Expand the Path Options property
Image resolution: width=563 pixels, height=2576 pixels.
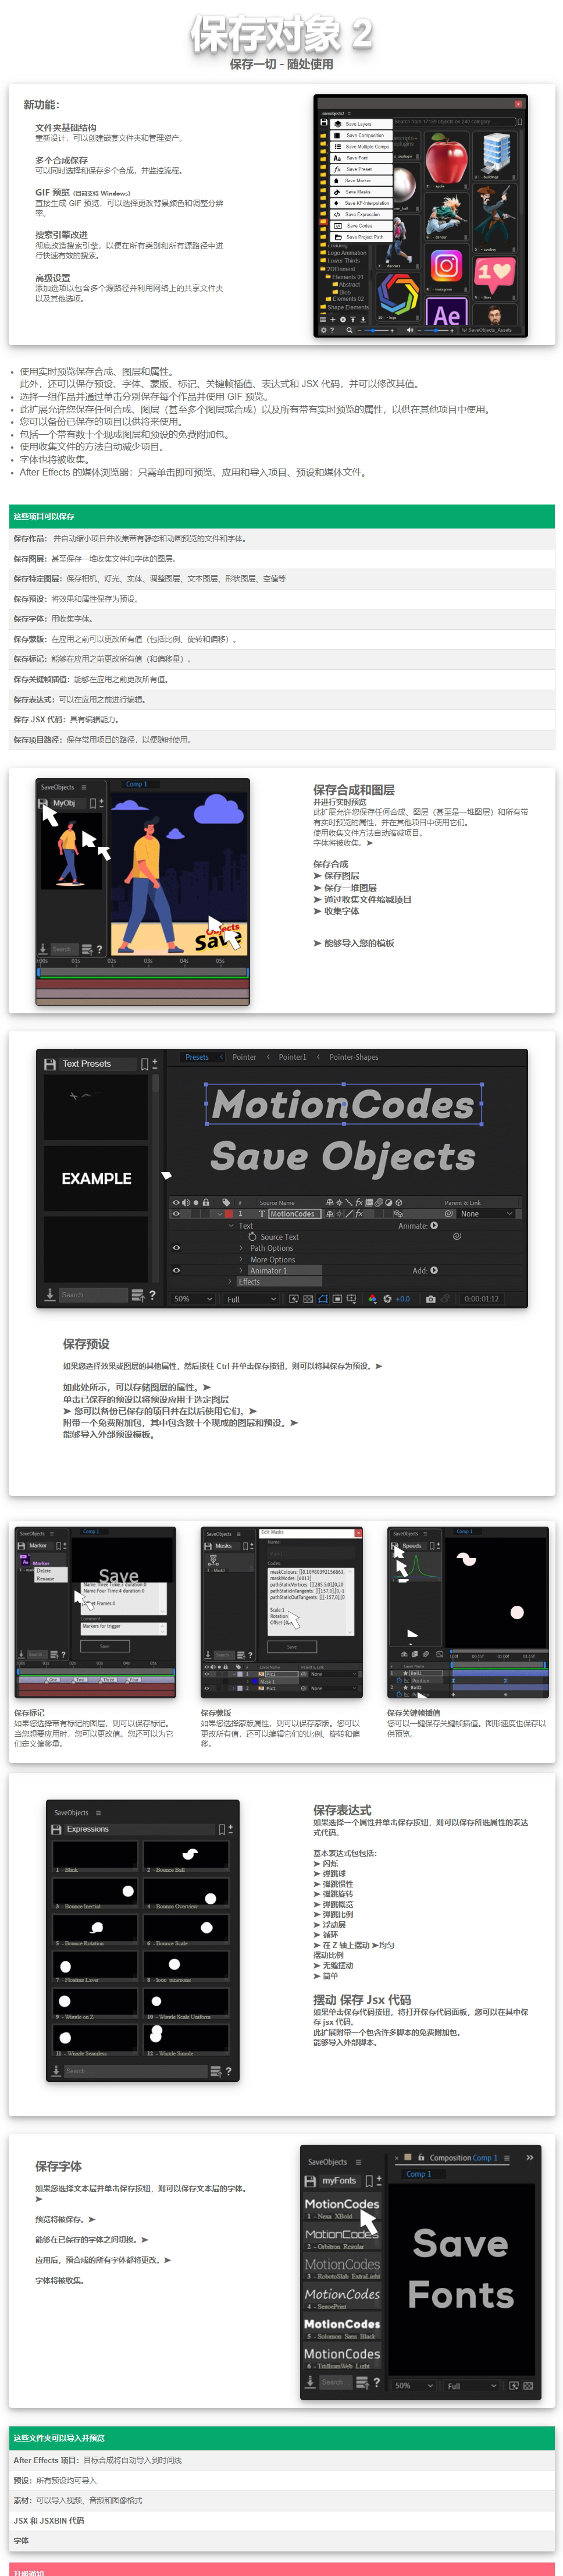coord(241,1248)
